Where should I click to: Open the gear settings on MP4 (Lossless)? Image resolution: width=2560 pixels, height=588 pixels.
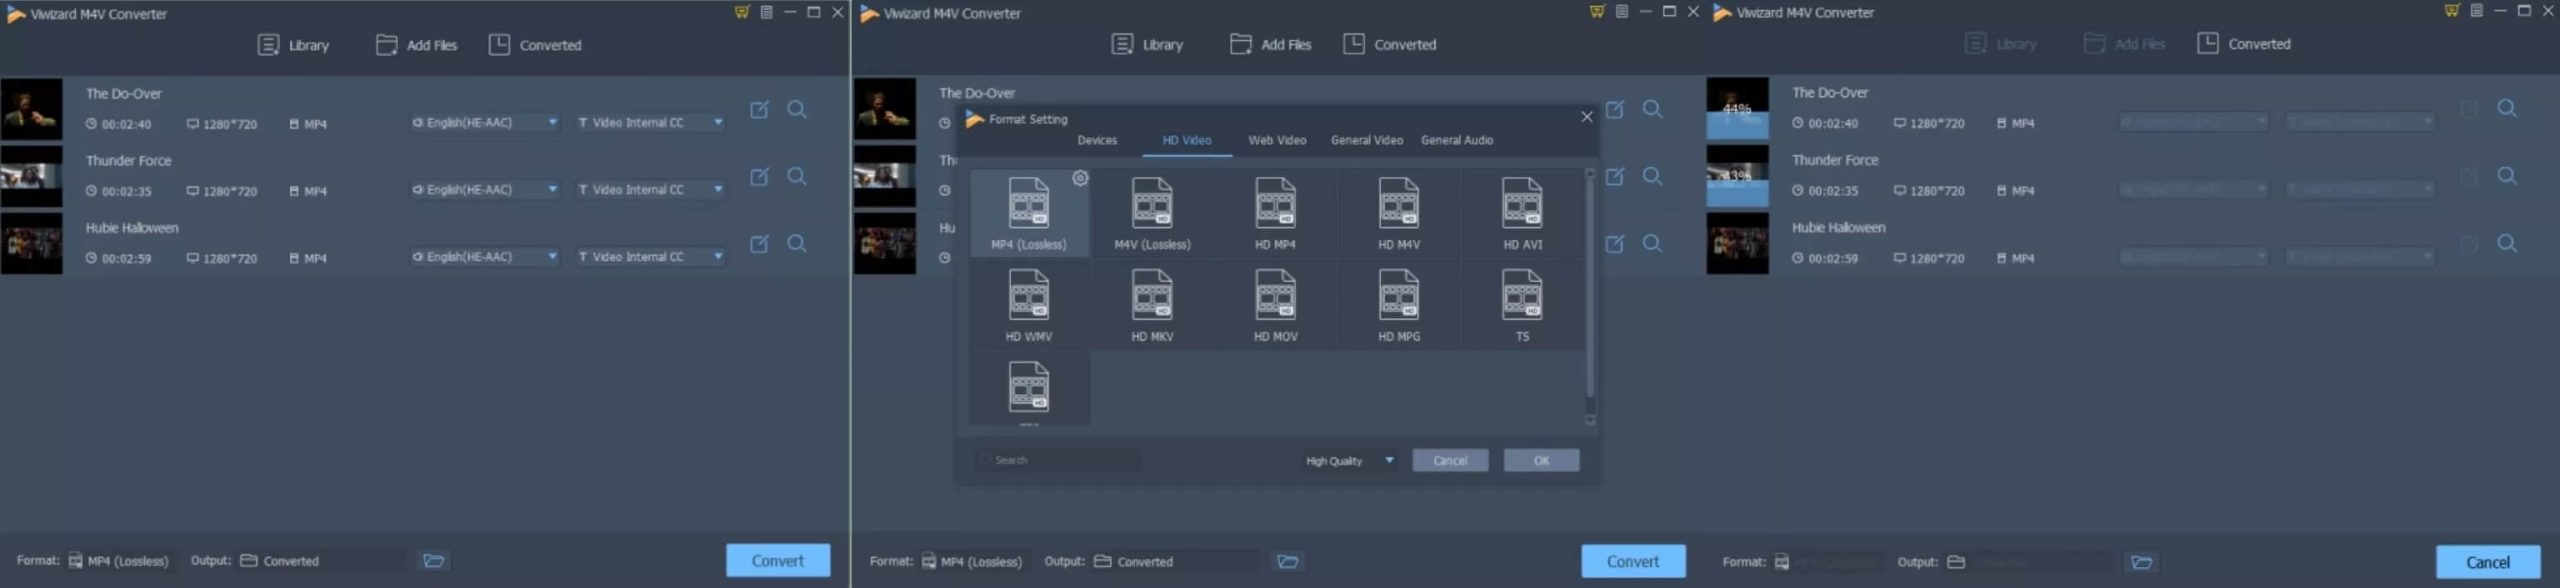coord(1080,178)
